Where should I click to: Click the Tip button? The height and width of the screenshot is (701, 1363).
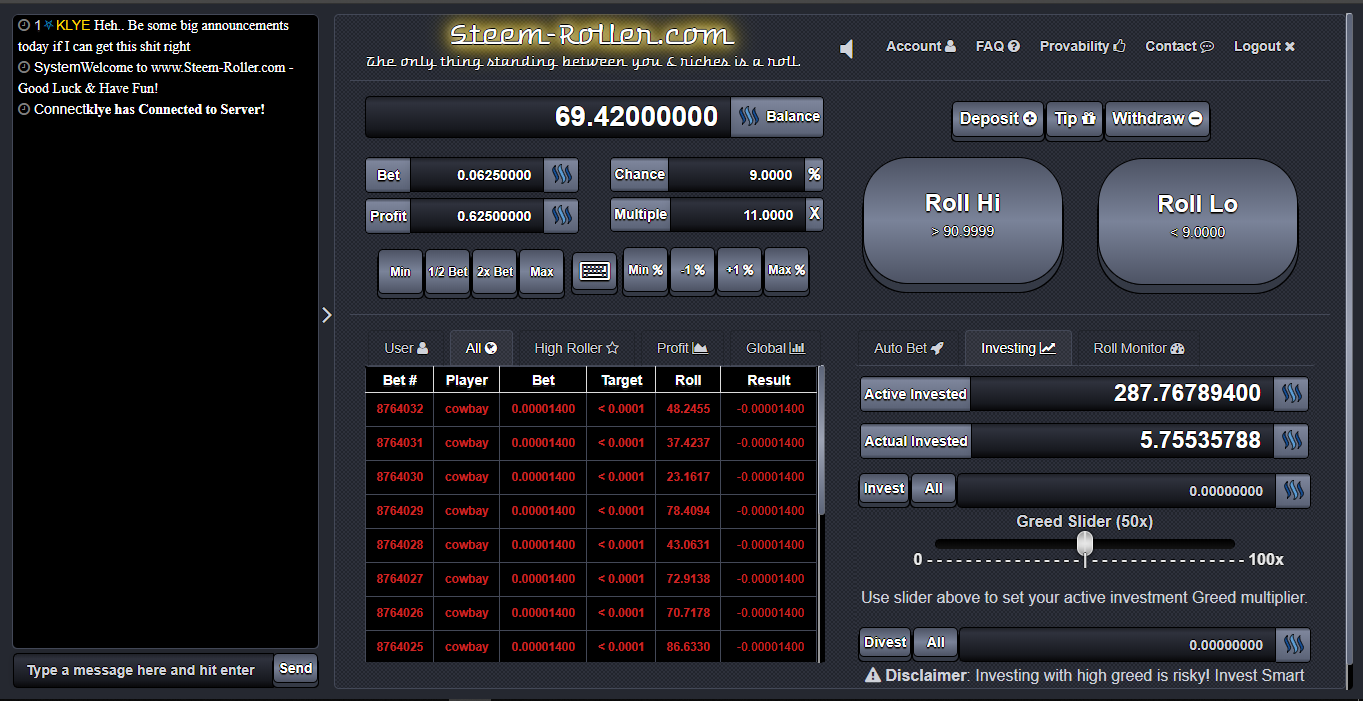pos(1075,119)
